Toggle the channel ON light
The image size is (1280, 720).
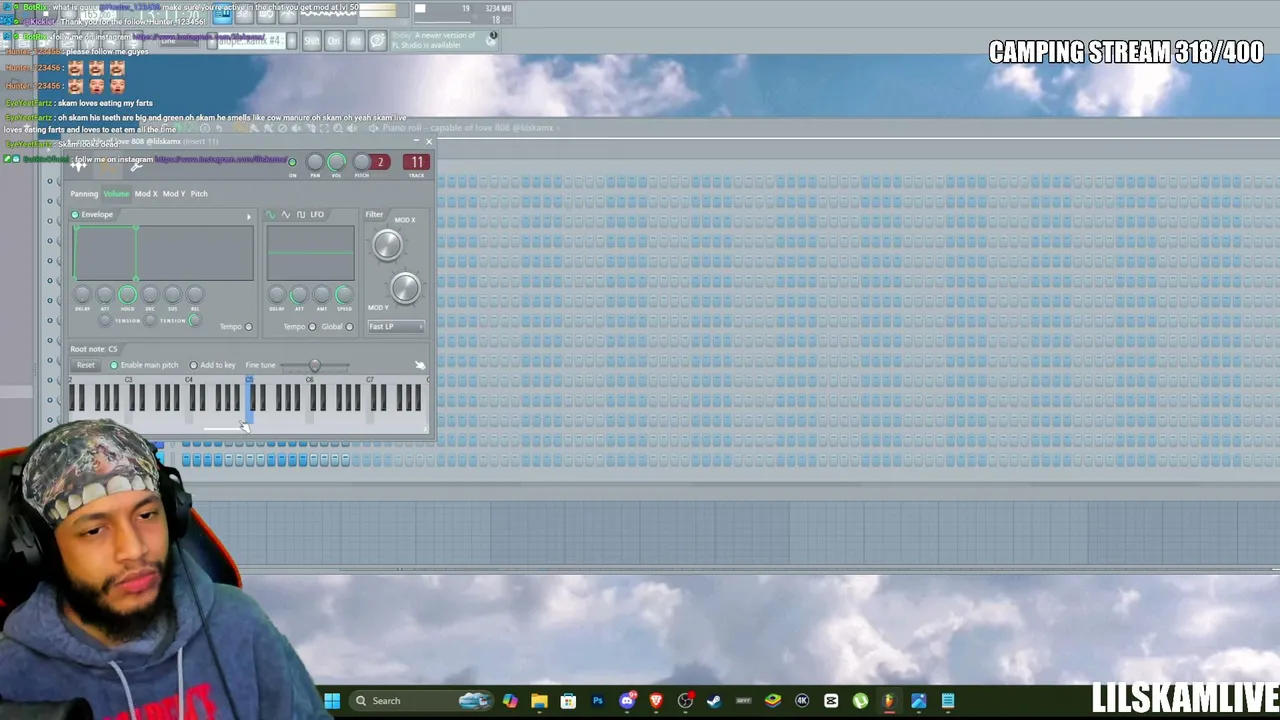[292, 162]
